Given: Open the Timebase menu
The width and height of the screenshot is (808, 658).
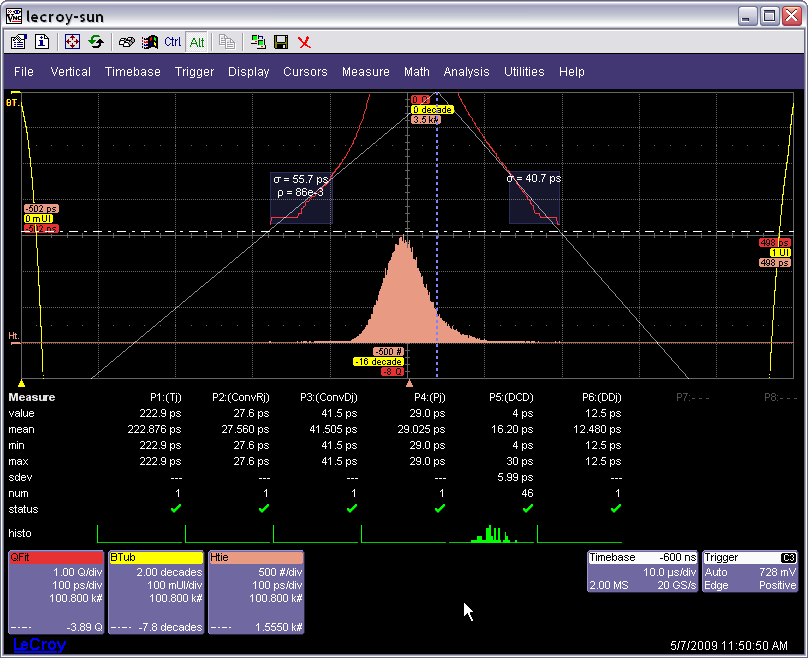Looking at the screenshot, I should (x=132, y=72).
